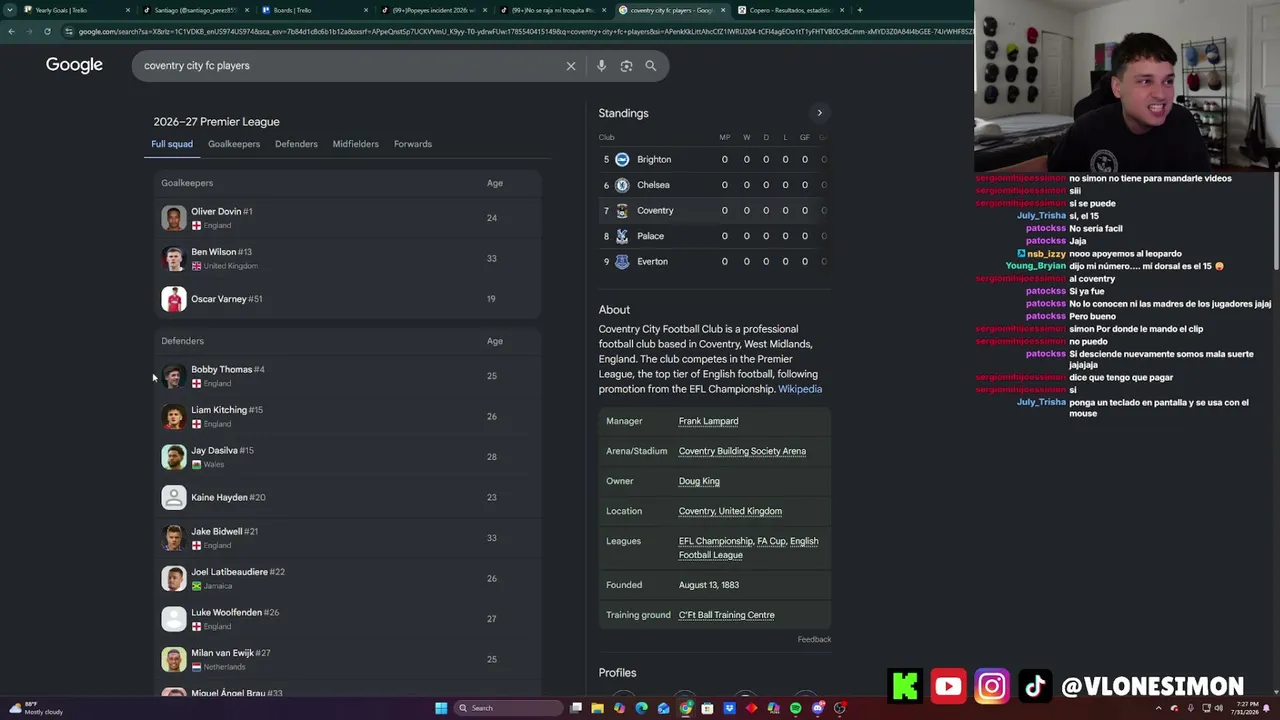1280x720 pixels.
Task: Submit search with the magnifier icon
Action: 651,66
